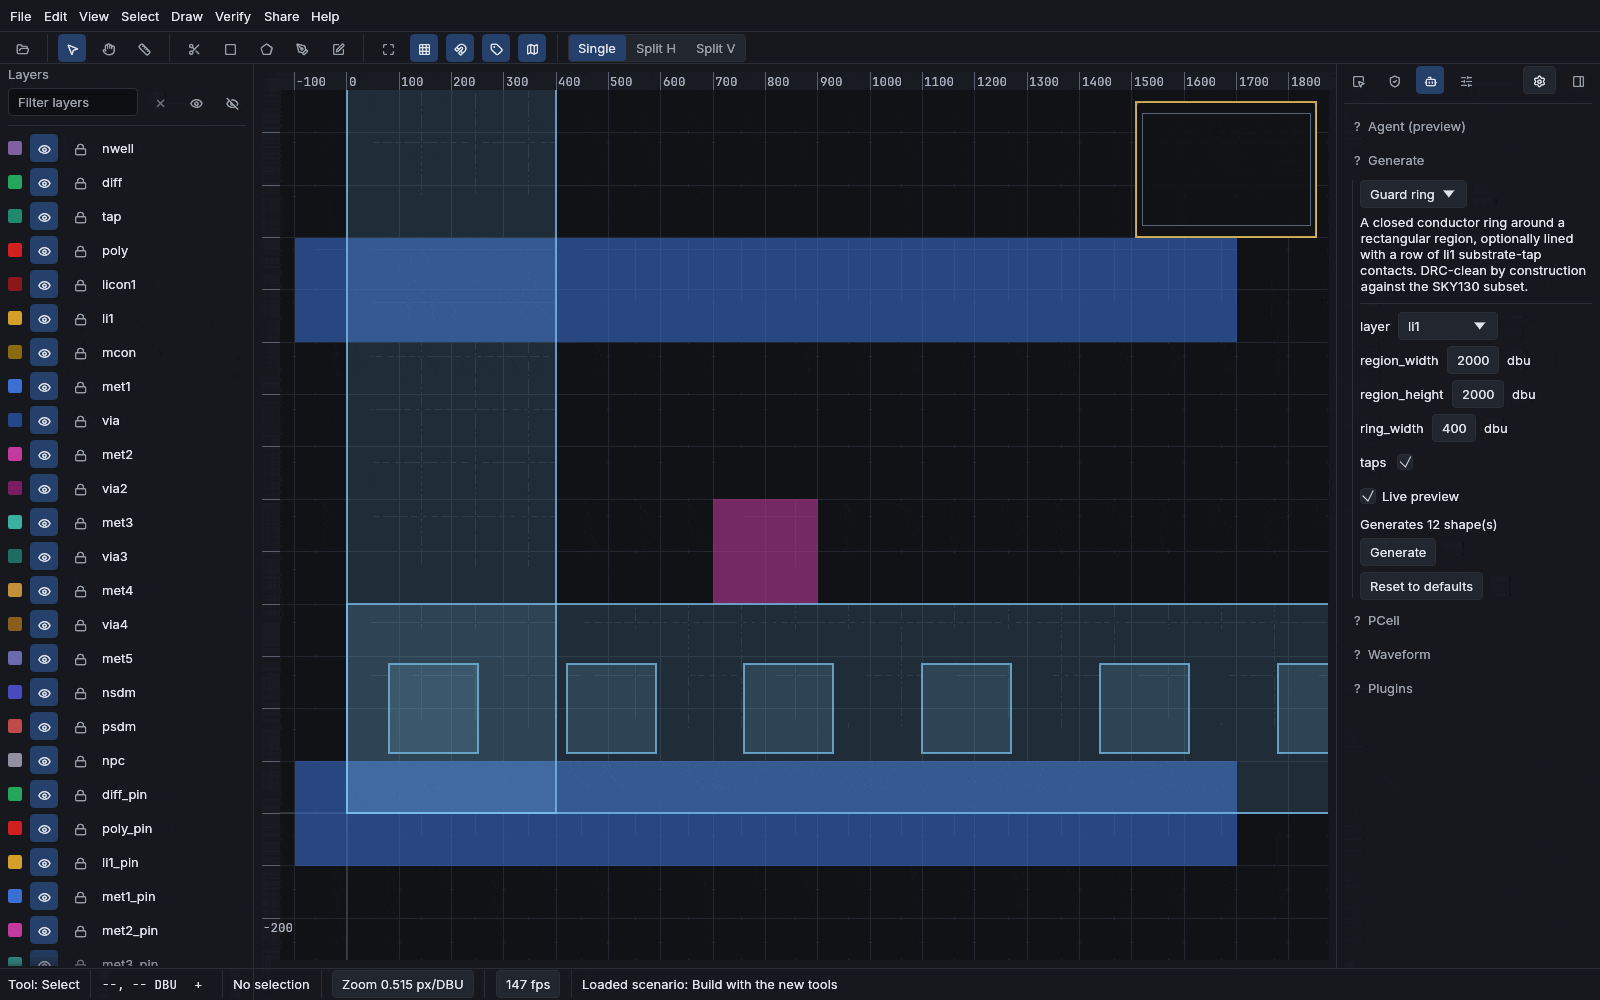Choose the ruler measure tool
Image resolution: width=1600 pixels, height=1000 pixels.
pyautogui.click(x=144, y=49)
